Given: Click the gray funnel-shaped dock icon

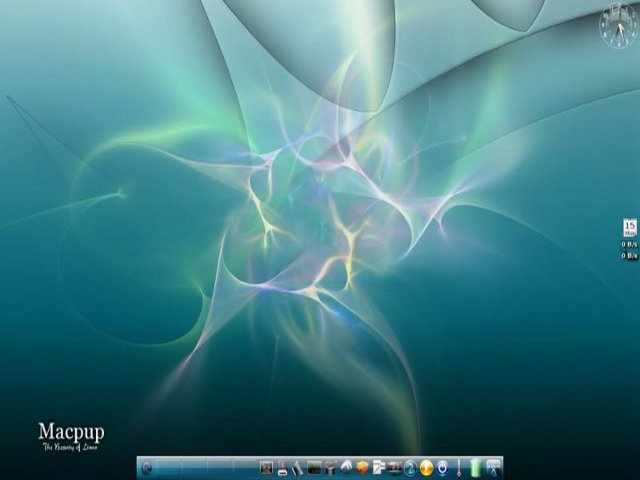Looking at the screenshot, I should 330,468.
